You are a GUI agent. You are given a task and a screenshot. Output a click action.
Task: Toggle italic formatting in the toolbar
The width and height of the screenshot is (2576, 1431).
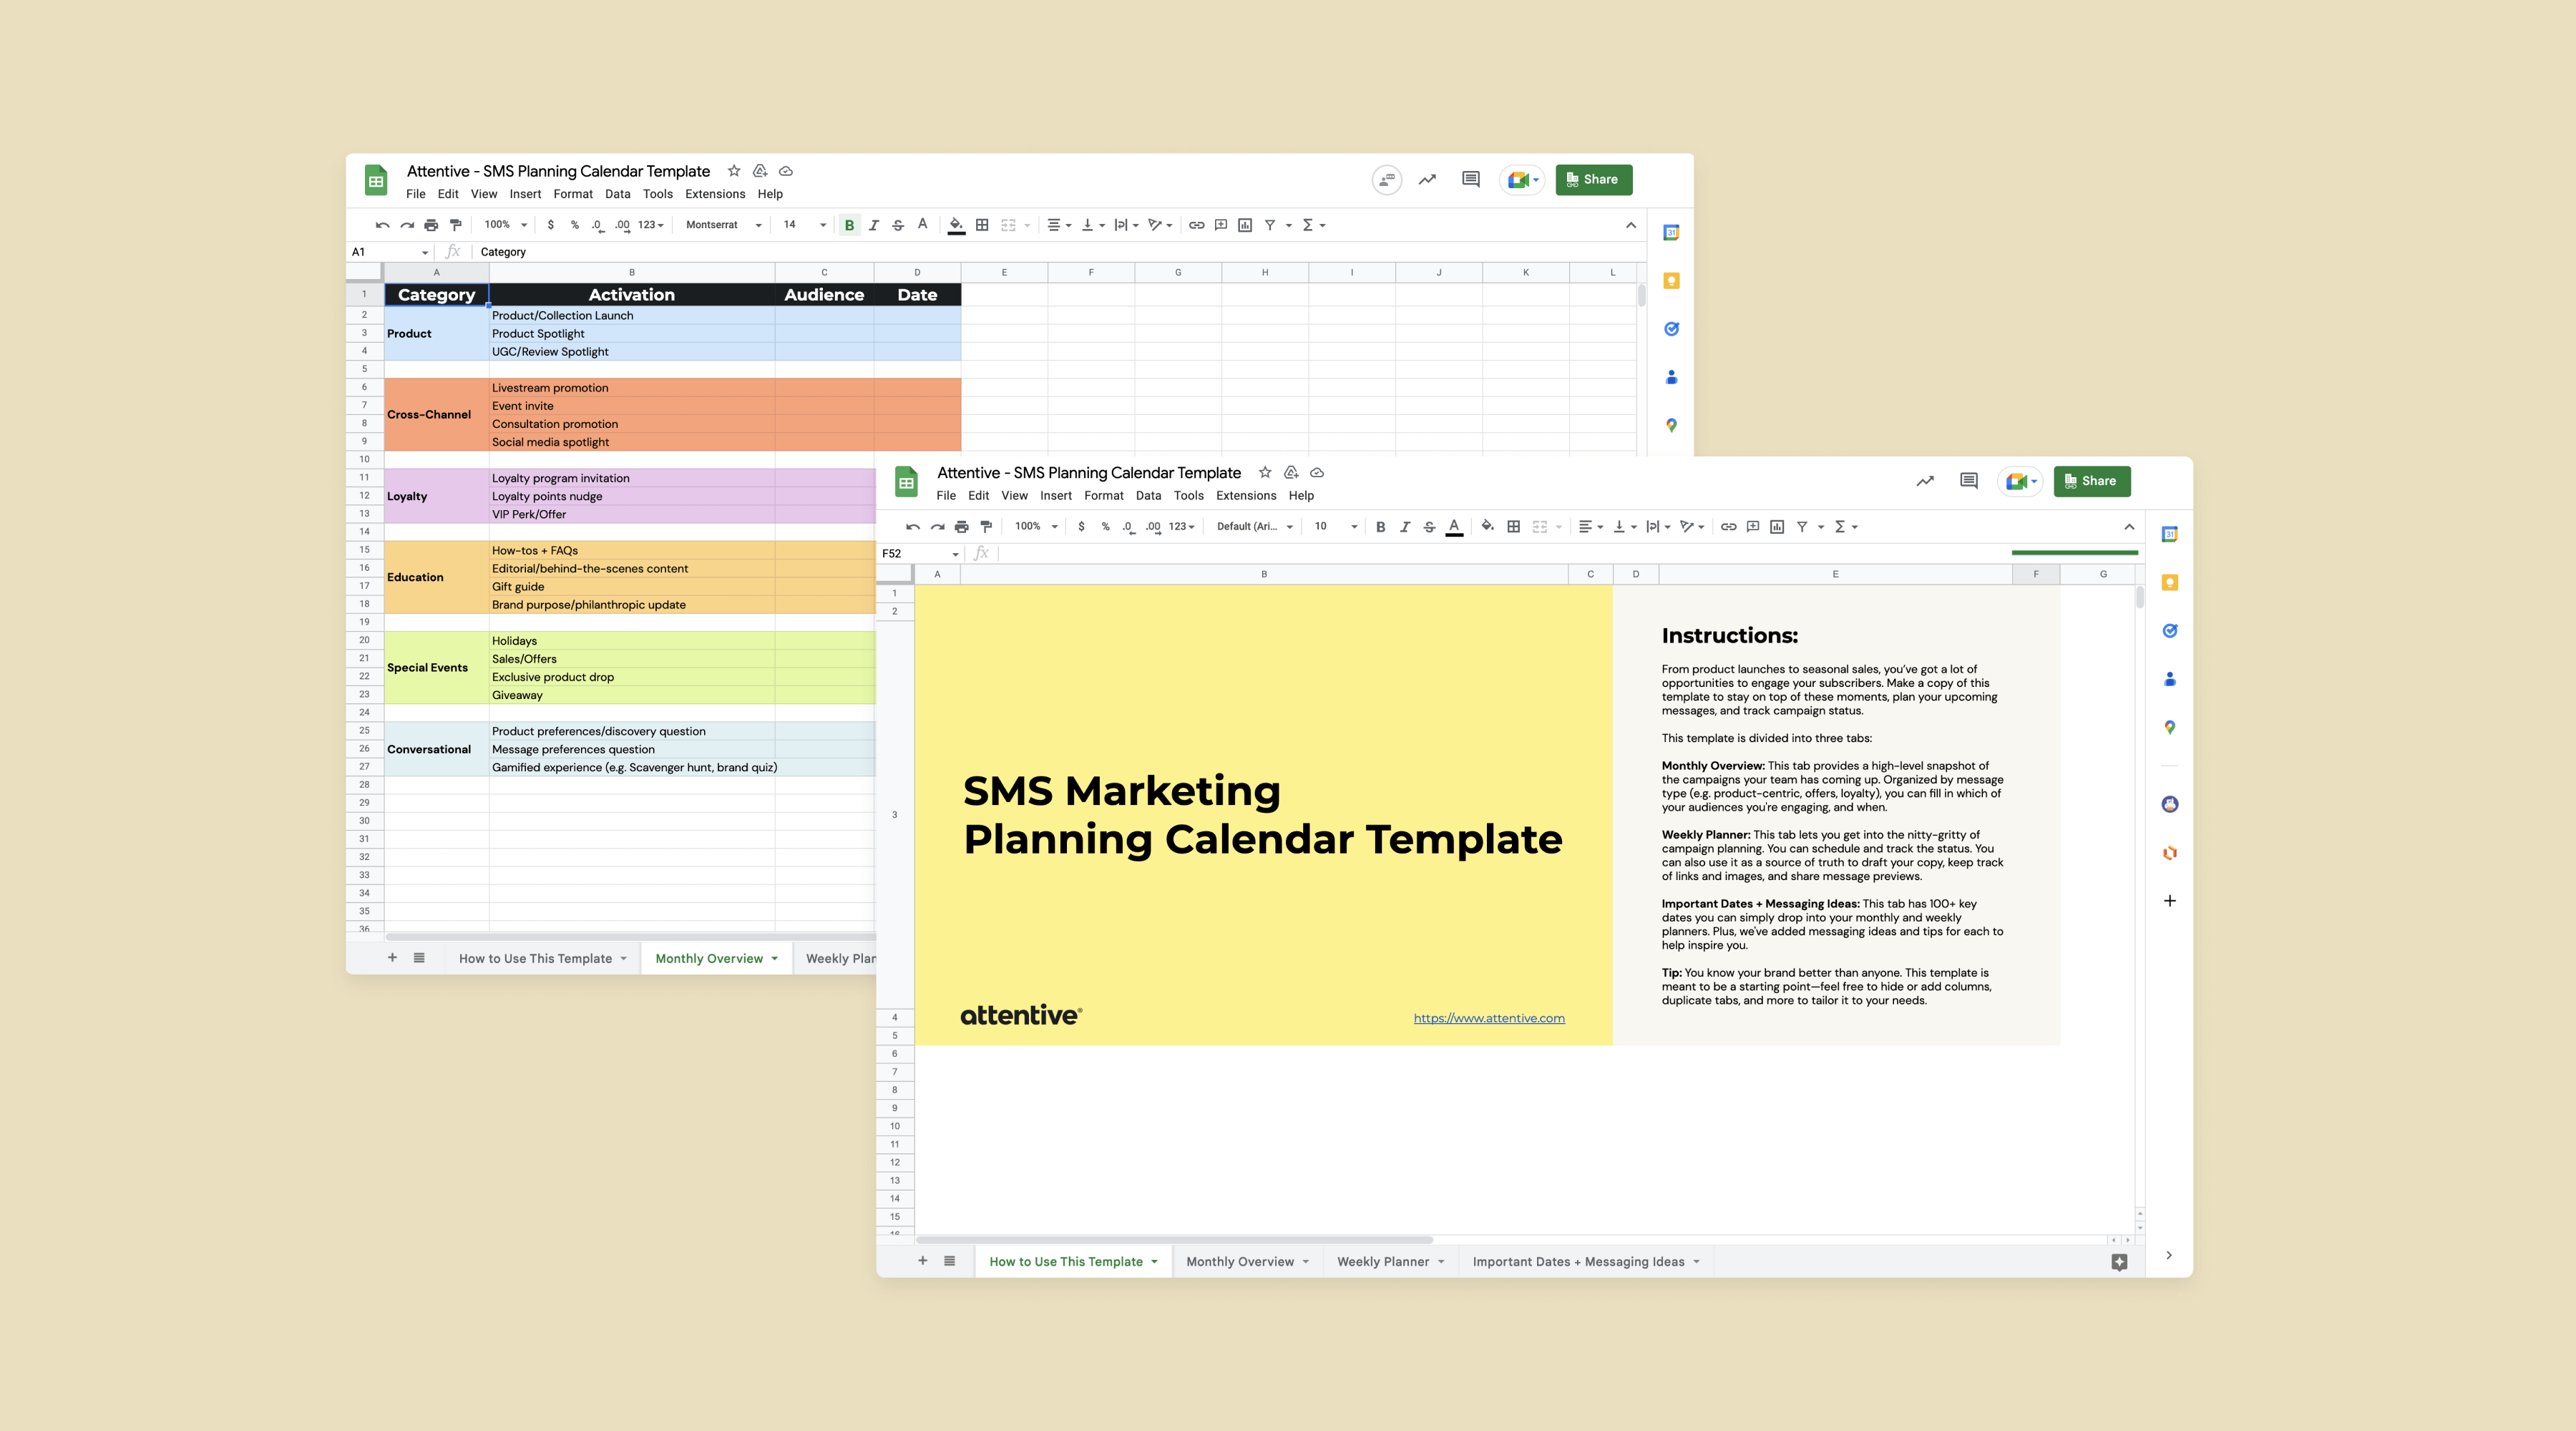point(1406,526)
